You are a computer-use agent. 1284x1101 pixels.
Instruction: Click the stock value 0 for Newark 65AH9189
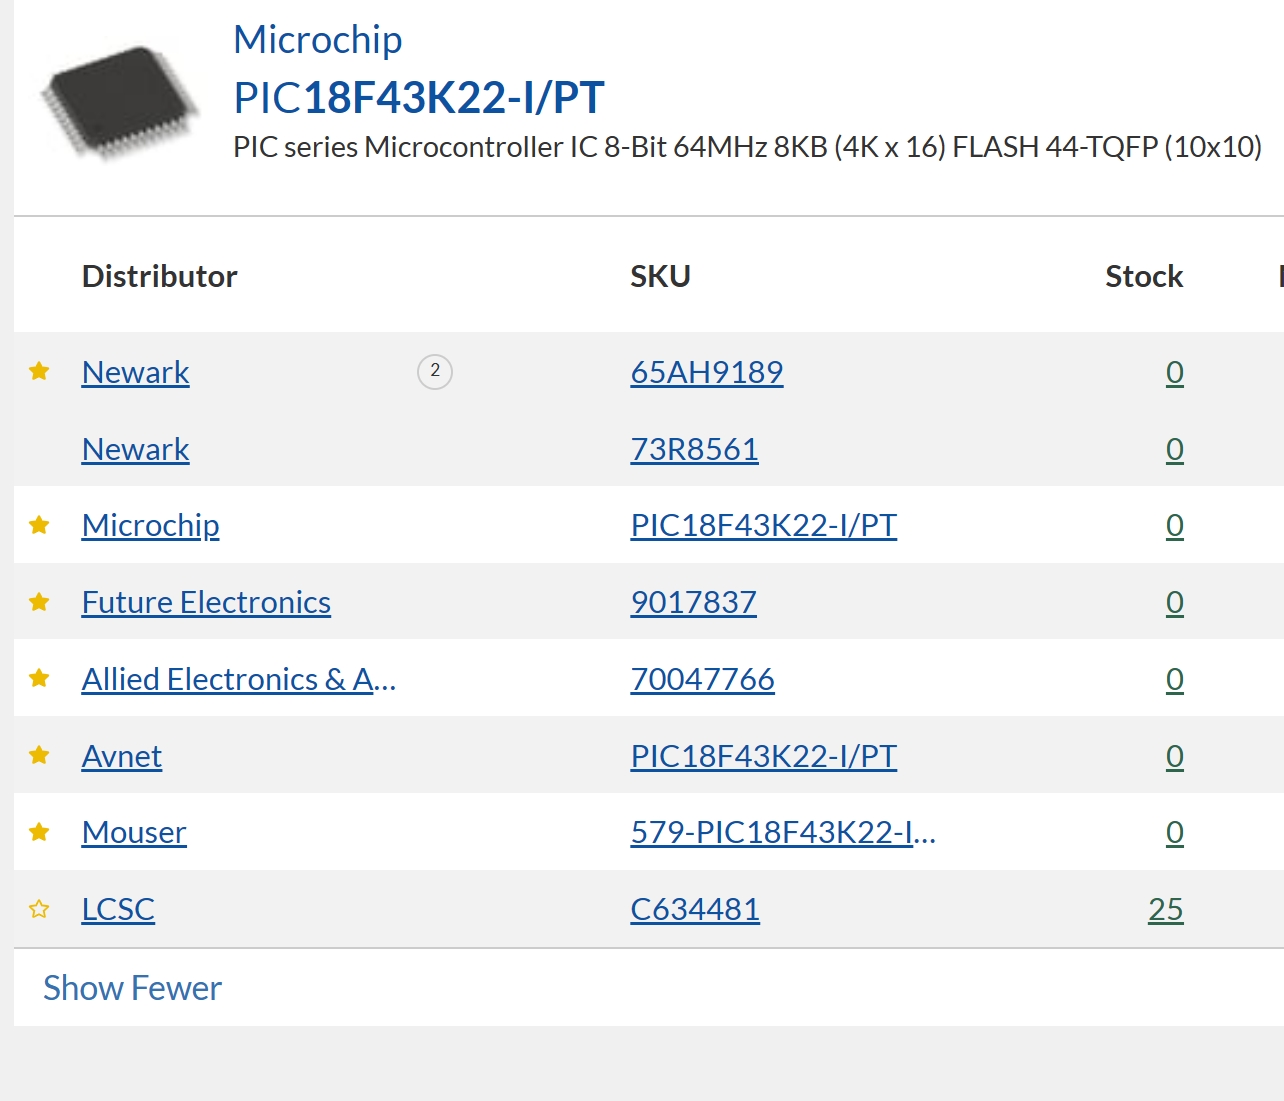coord(1175,372)
